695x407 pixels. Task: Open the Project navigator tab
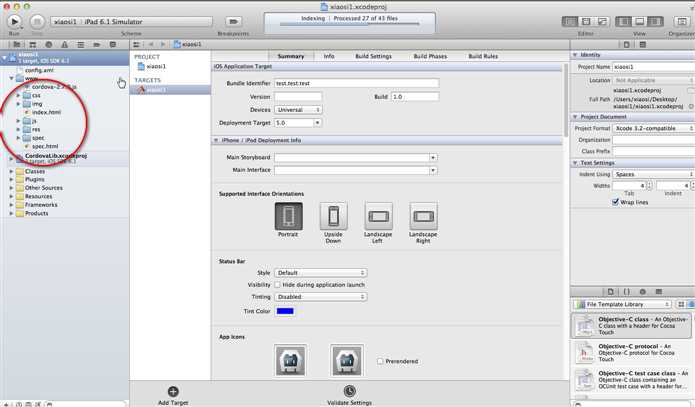[x=16, y=44]
